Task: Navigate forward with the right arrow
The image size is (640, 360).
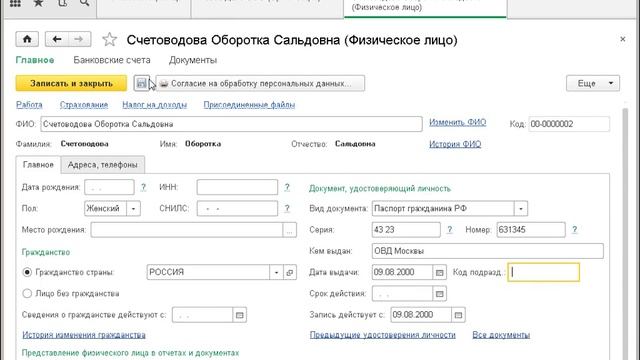Action: point(79,39)
